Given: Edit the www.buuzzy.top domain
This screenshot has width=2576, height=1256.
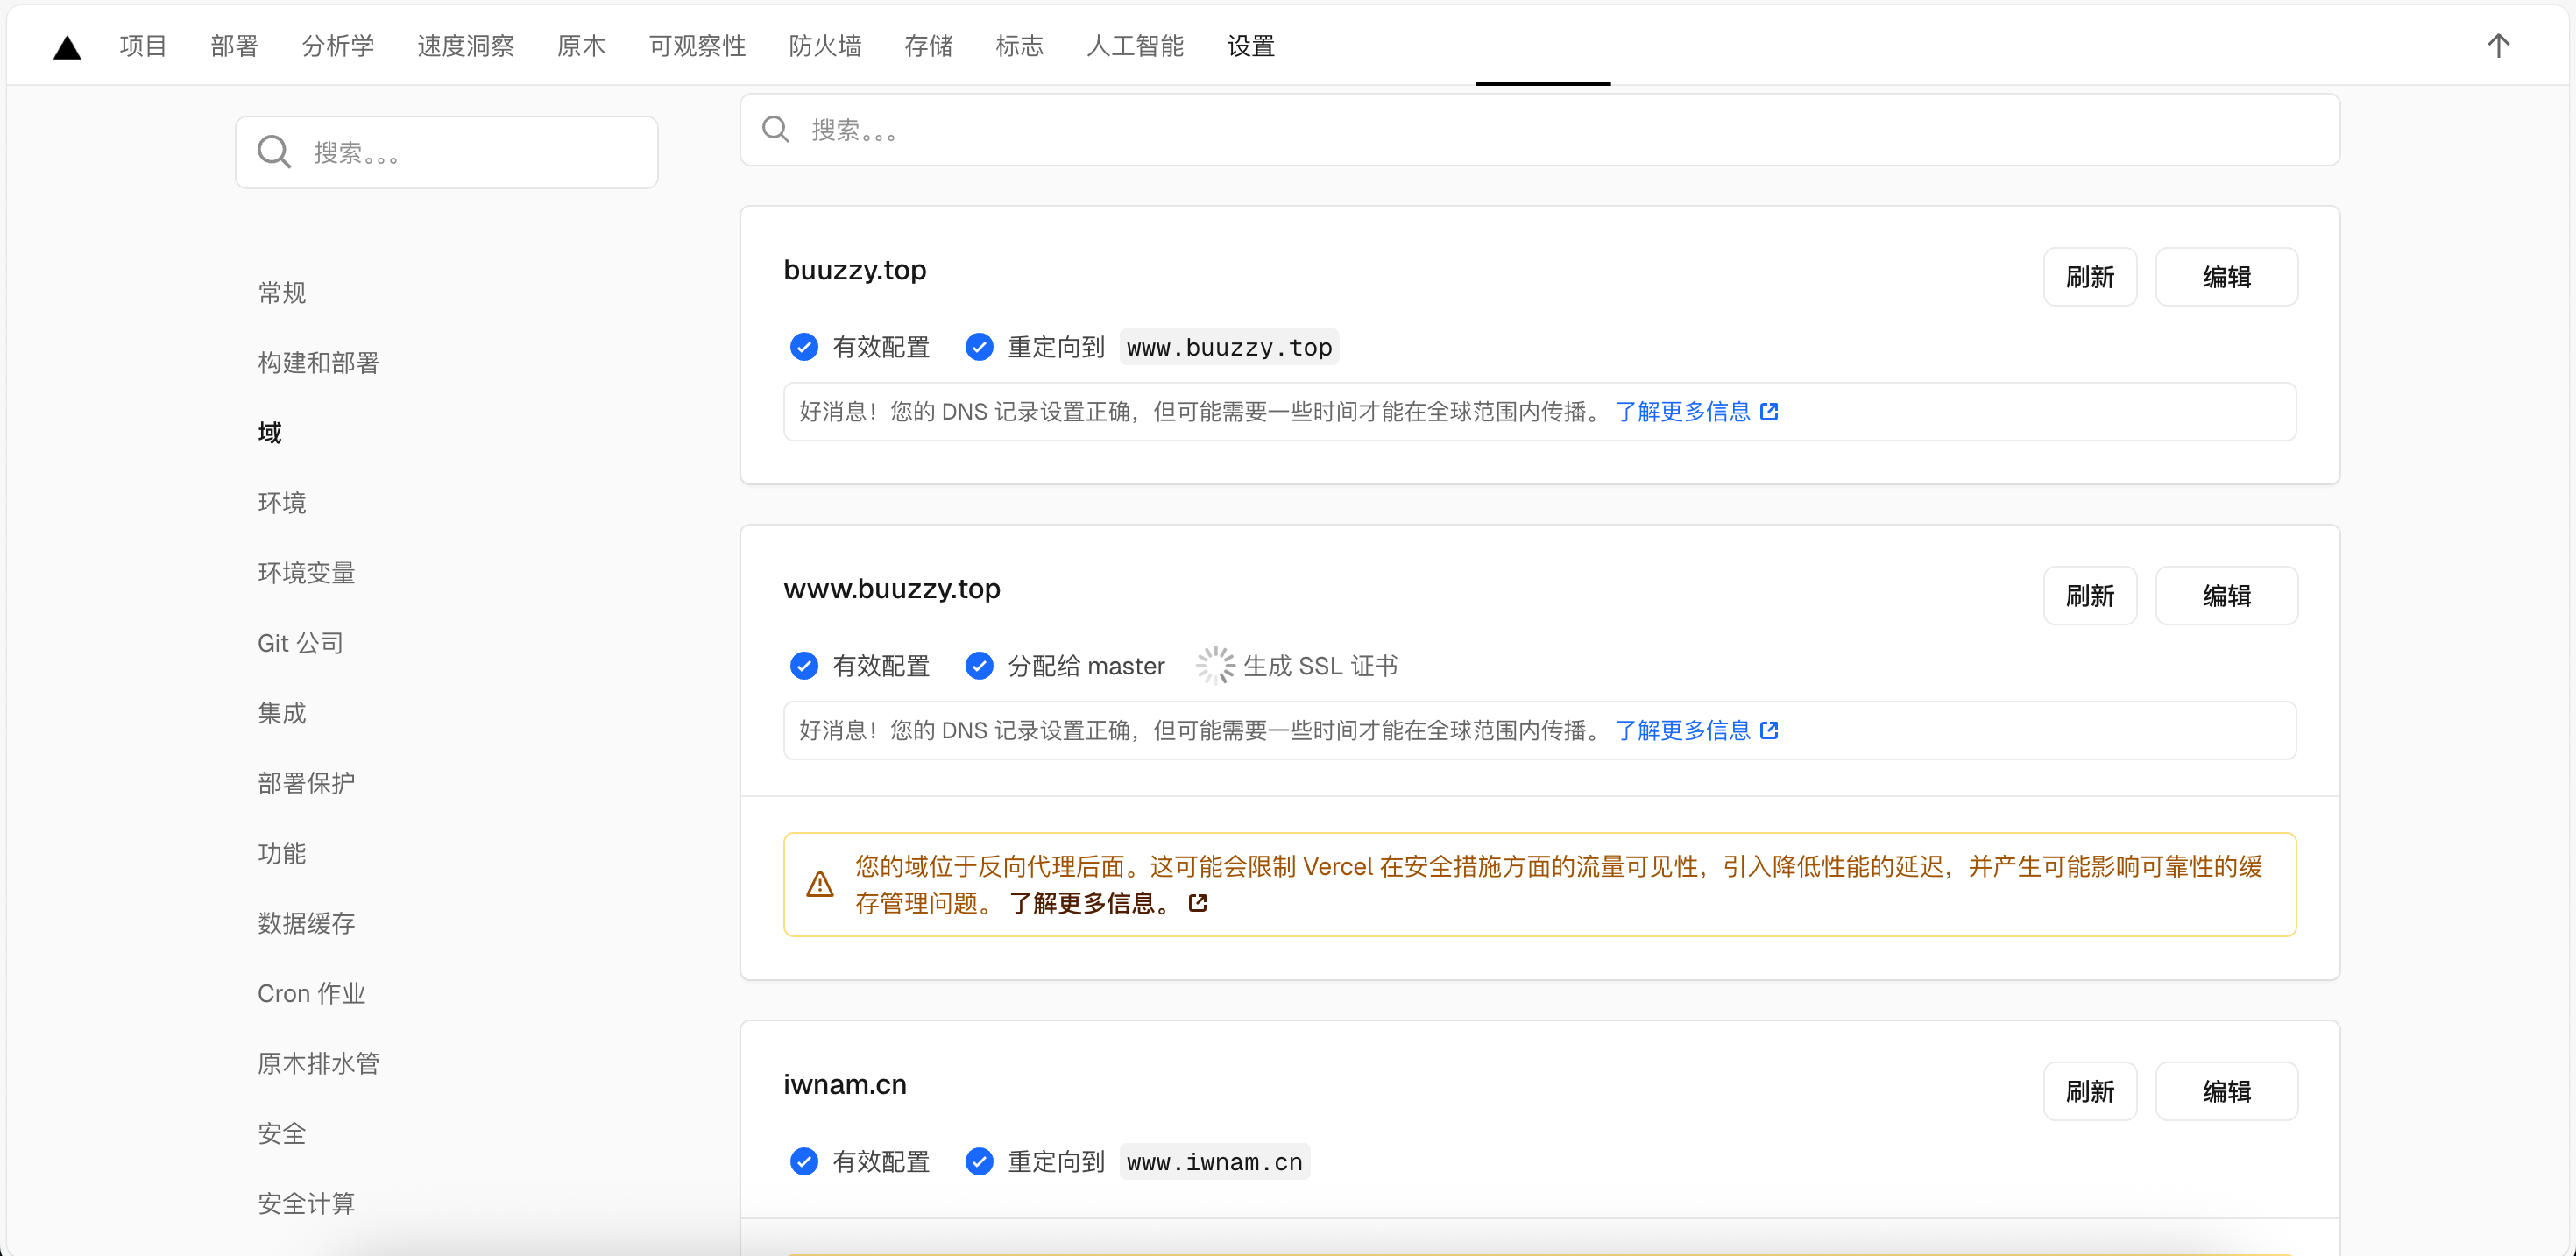Looking at the screenshot, I should click(2227, 596).
